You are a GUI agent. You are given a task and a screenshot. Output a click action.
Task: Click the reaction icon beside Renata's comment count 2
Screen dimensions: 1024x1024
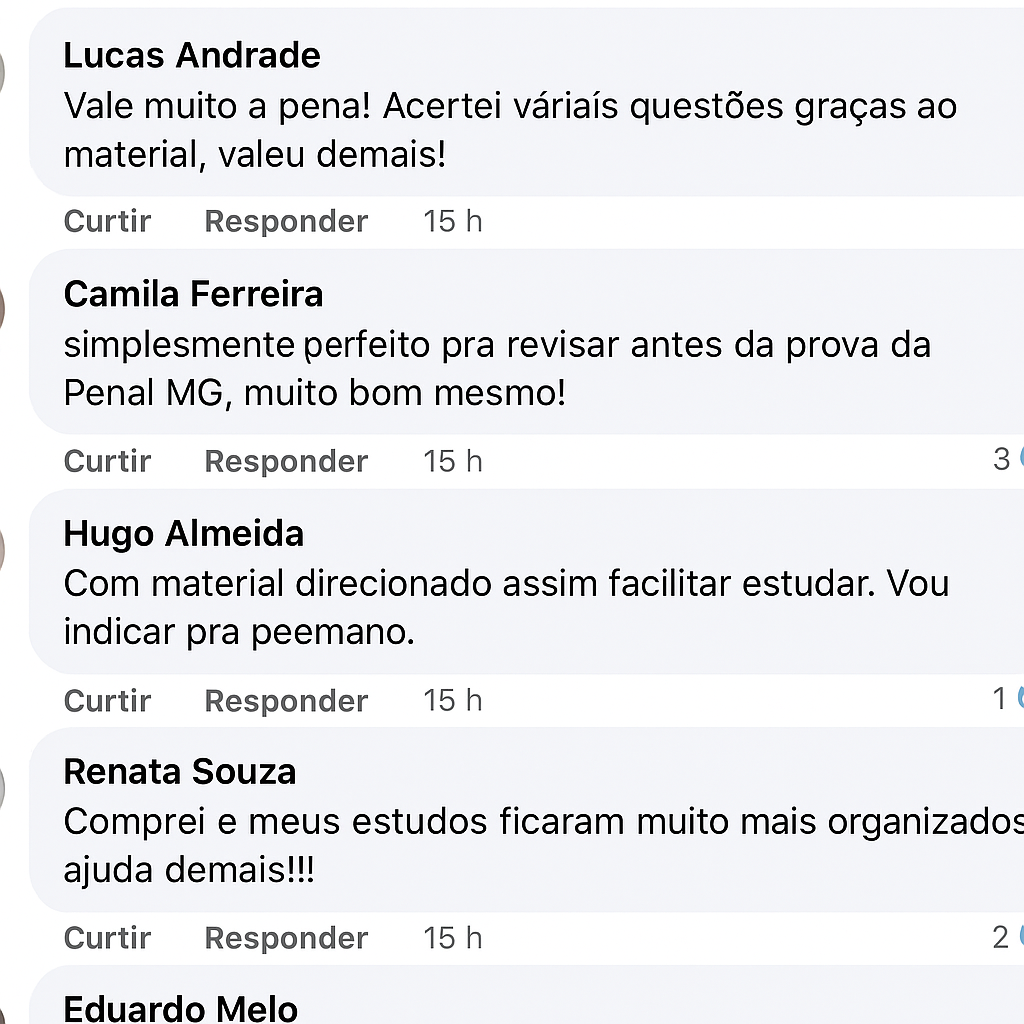click(x=1020, y=938)
